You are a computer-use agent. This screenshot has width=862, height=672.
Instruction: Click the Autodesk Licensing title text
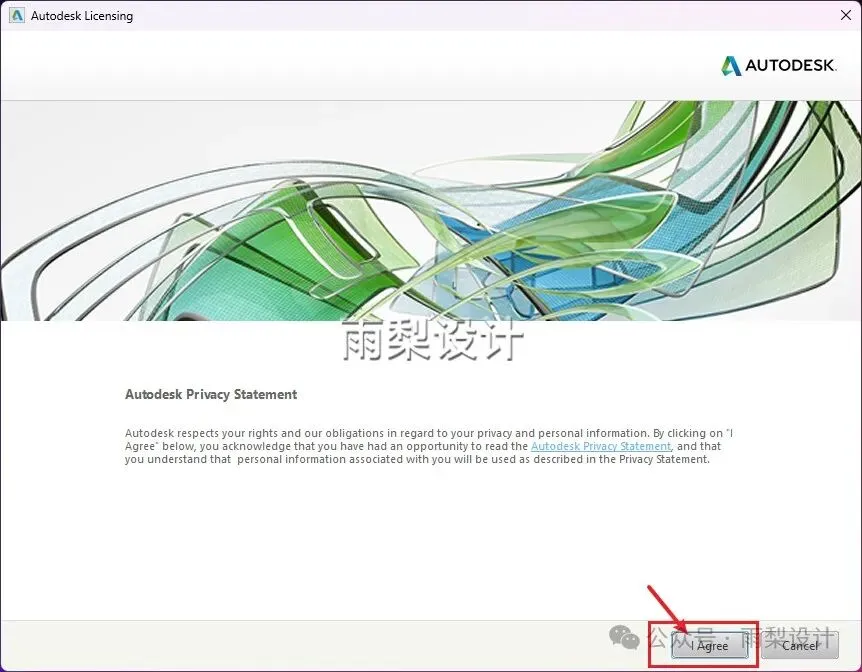(x=82, y=16)
